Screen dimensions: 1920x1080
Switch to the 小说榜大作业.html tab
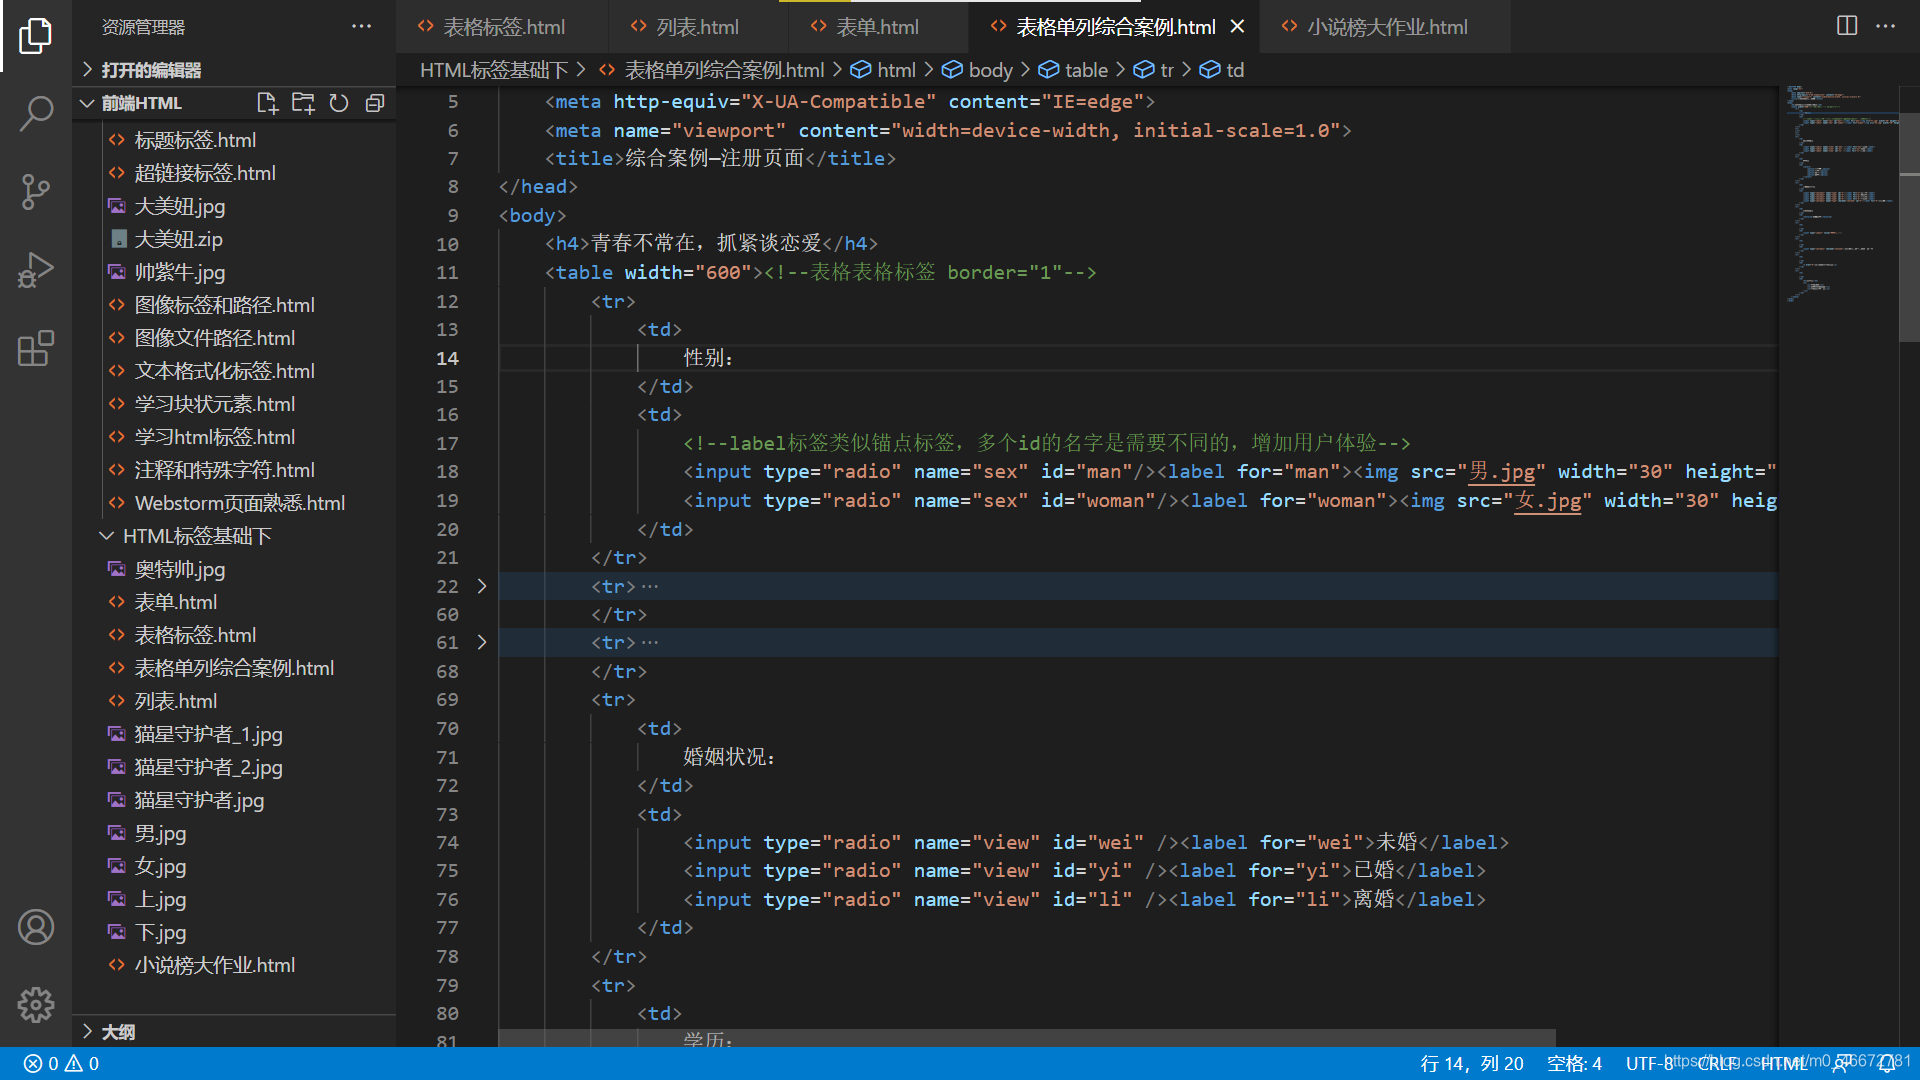click(1386, 27)
